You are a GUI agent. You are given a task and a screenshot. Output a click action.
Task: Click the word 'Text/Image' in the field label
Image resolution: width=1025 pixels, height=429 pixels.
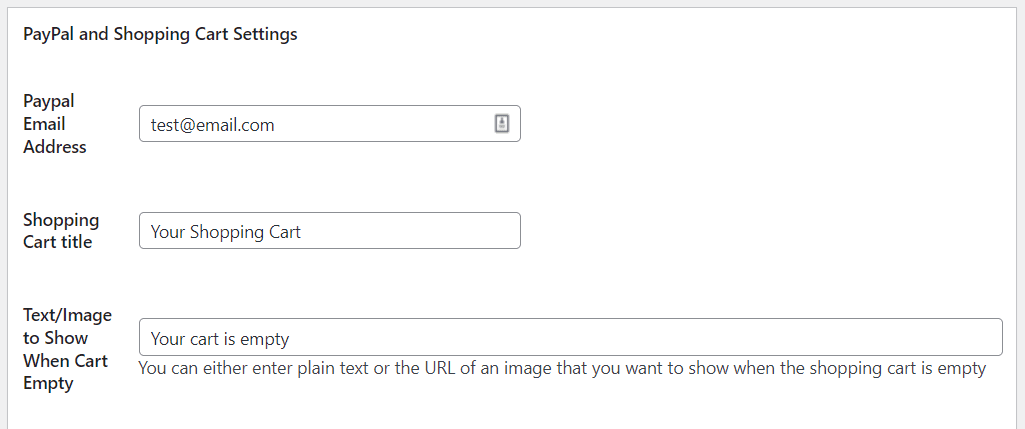67,315
